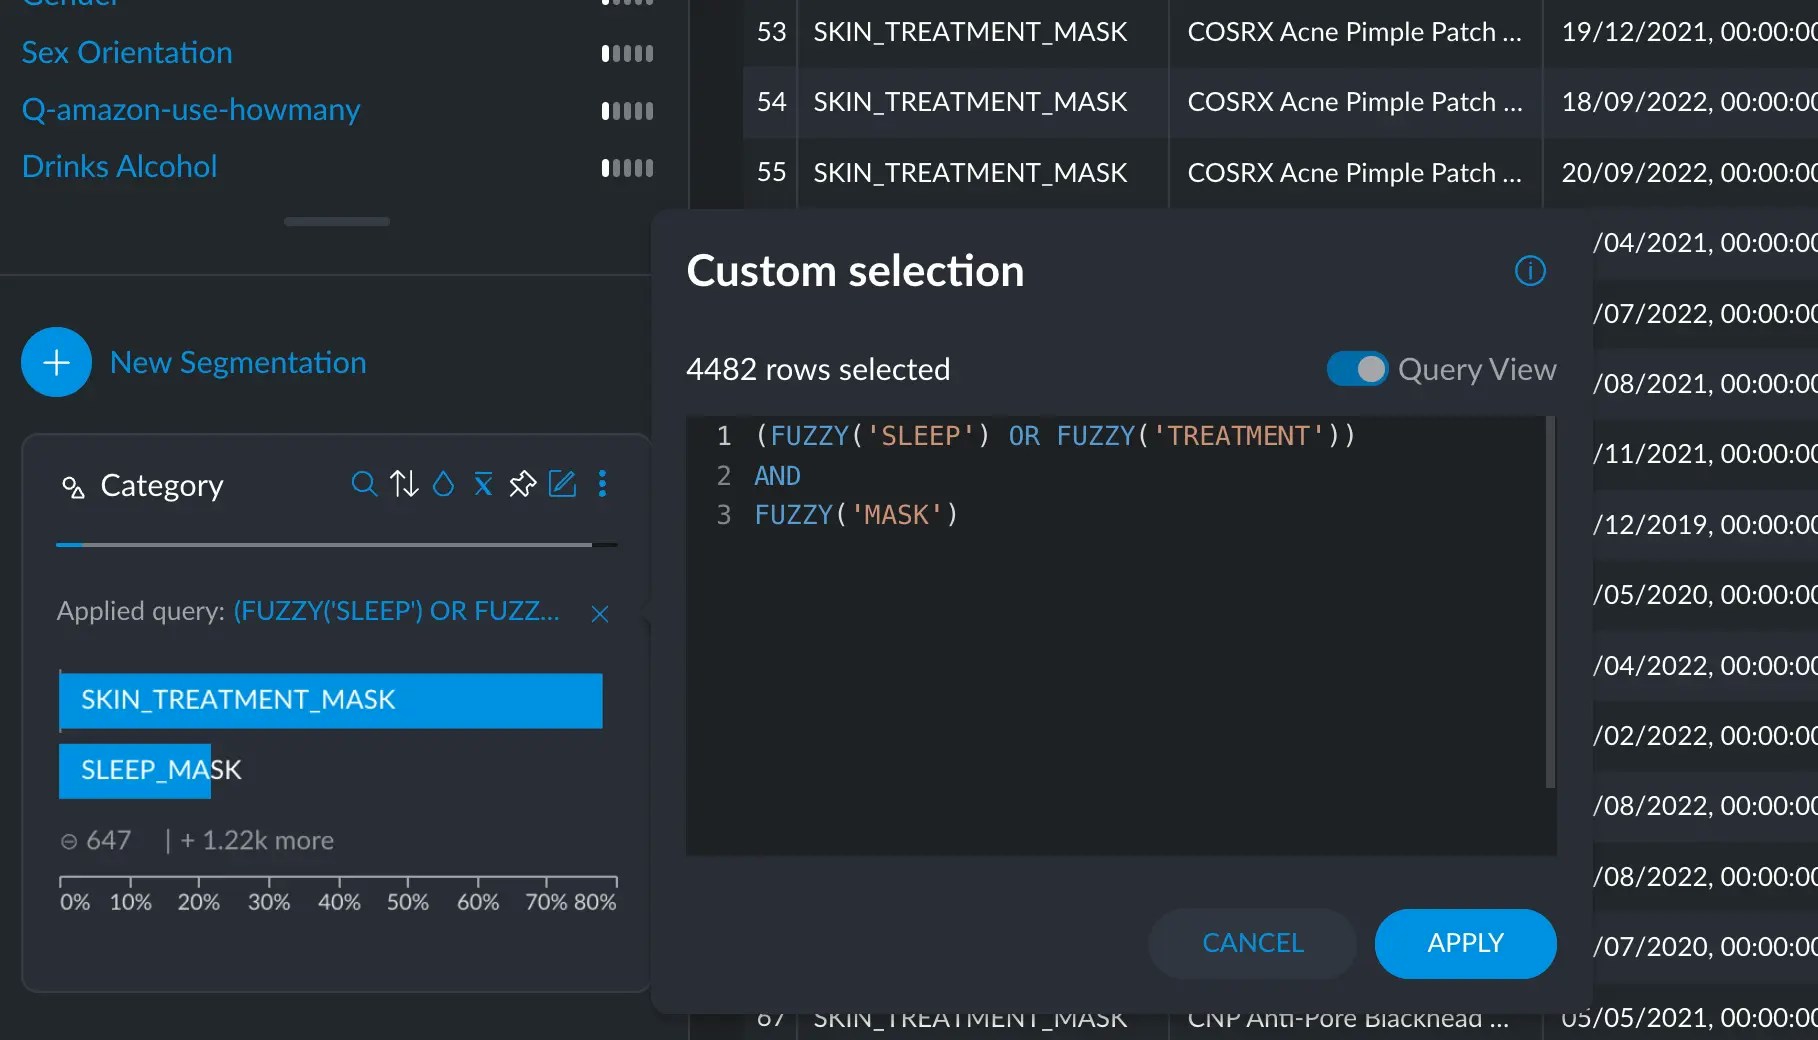1818x1040 pixels.
Task: Apply the custom selection query
Action: 1465,943
